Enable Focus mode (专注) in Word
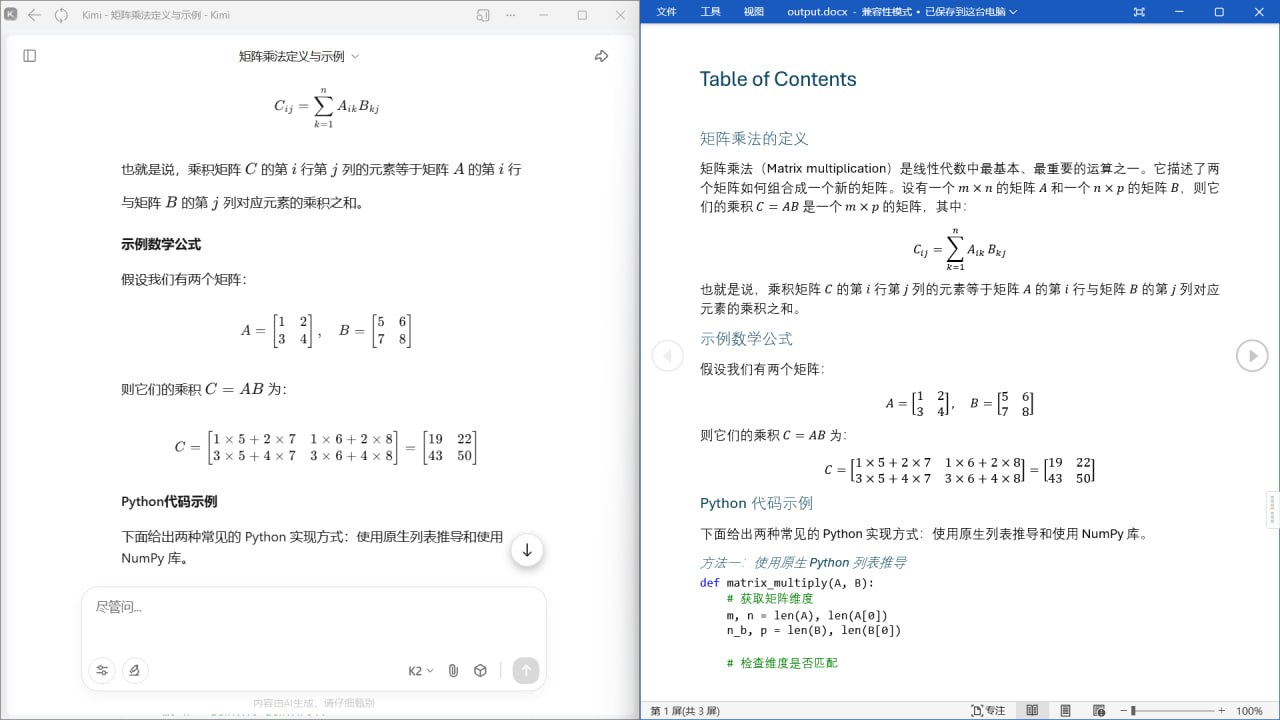The height and width of the screenshot is (720, 1280). click(x=988, y=711)
